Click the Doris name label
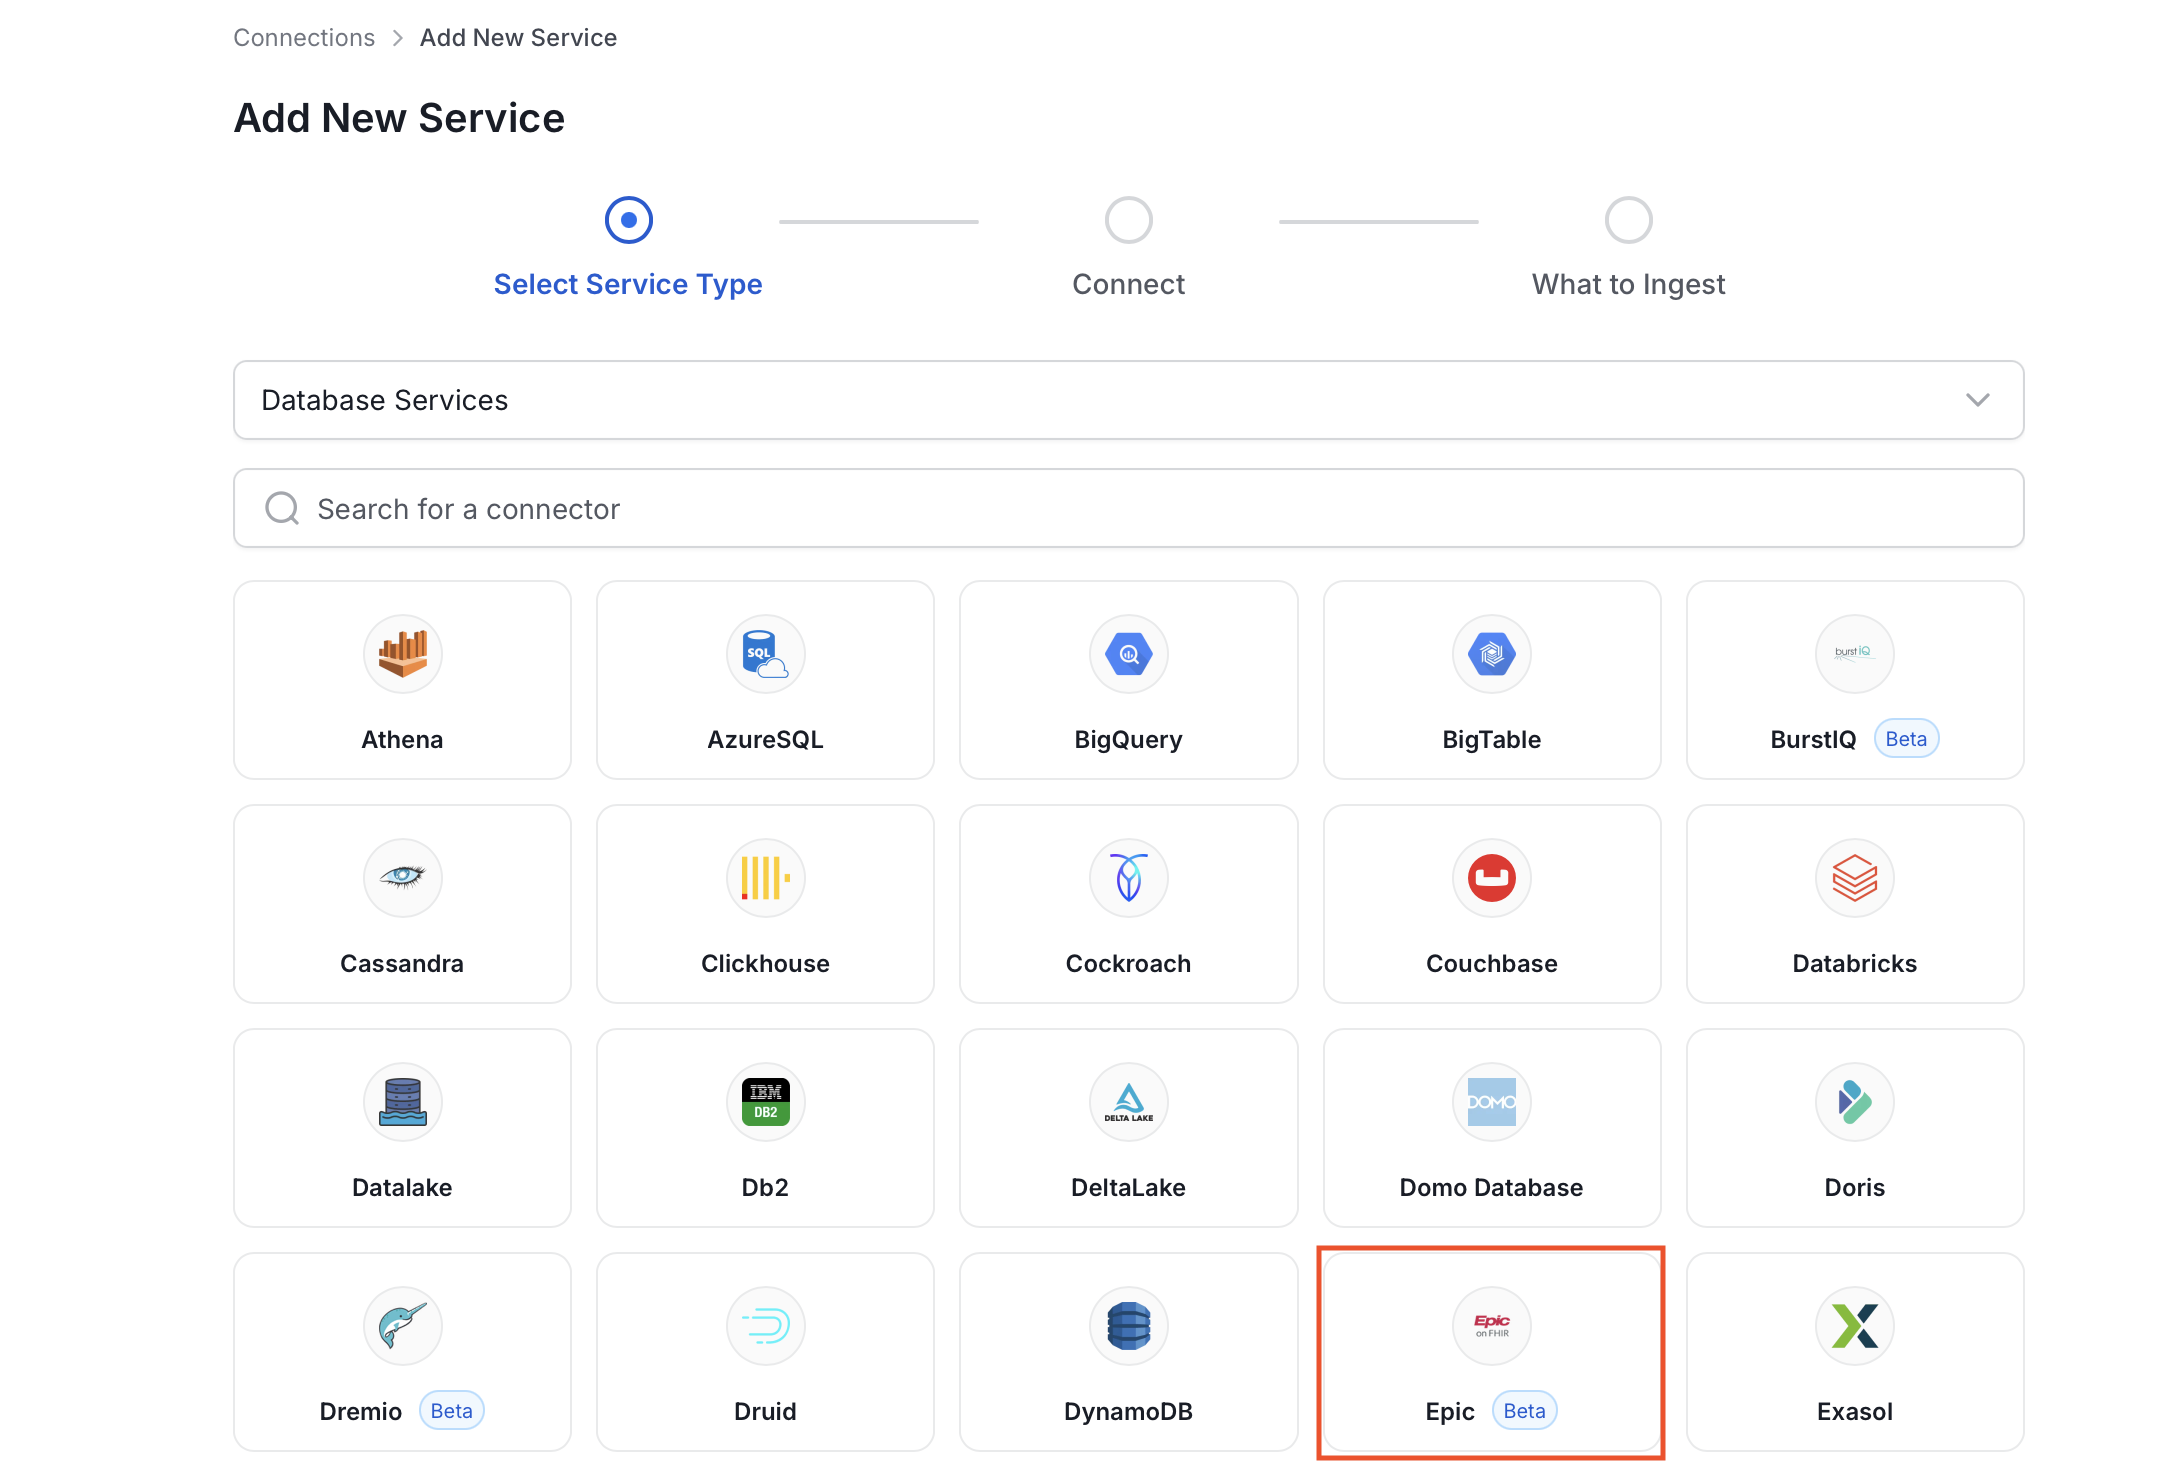 pos(1854,1188)
